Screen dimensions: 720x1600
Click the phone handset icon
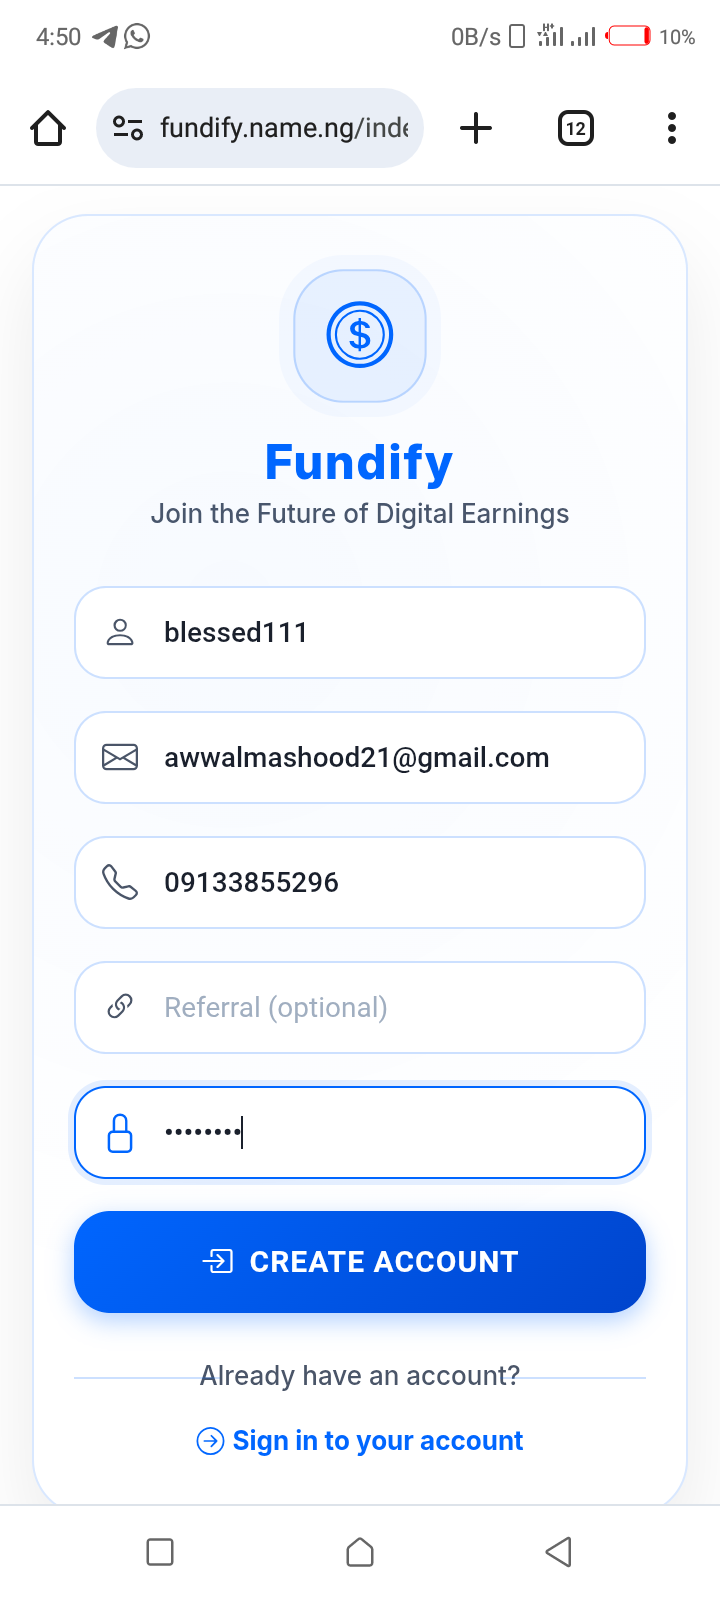point(120,882)
